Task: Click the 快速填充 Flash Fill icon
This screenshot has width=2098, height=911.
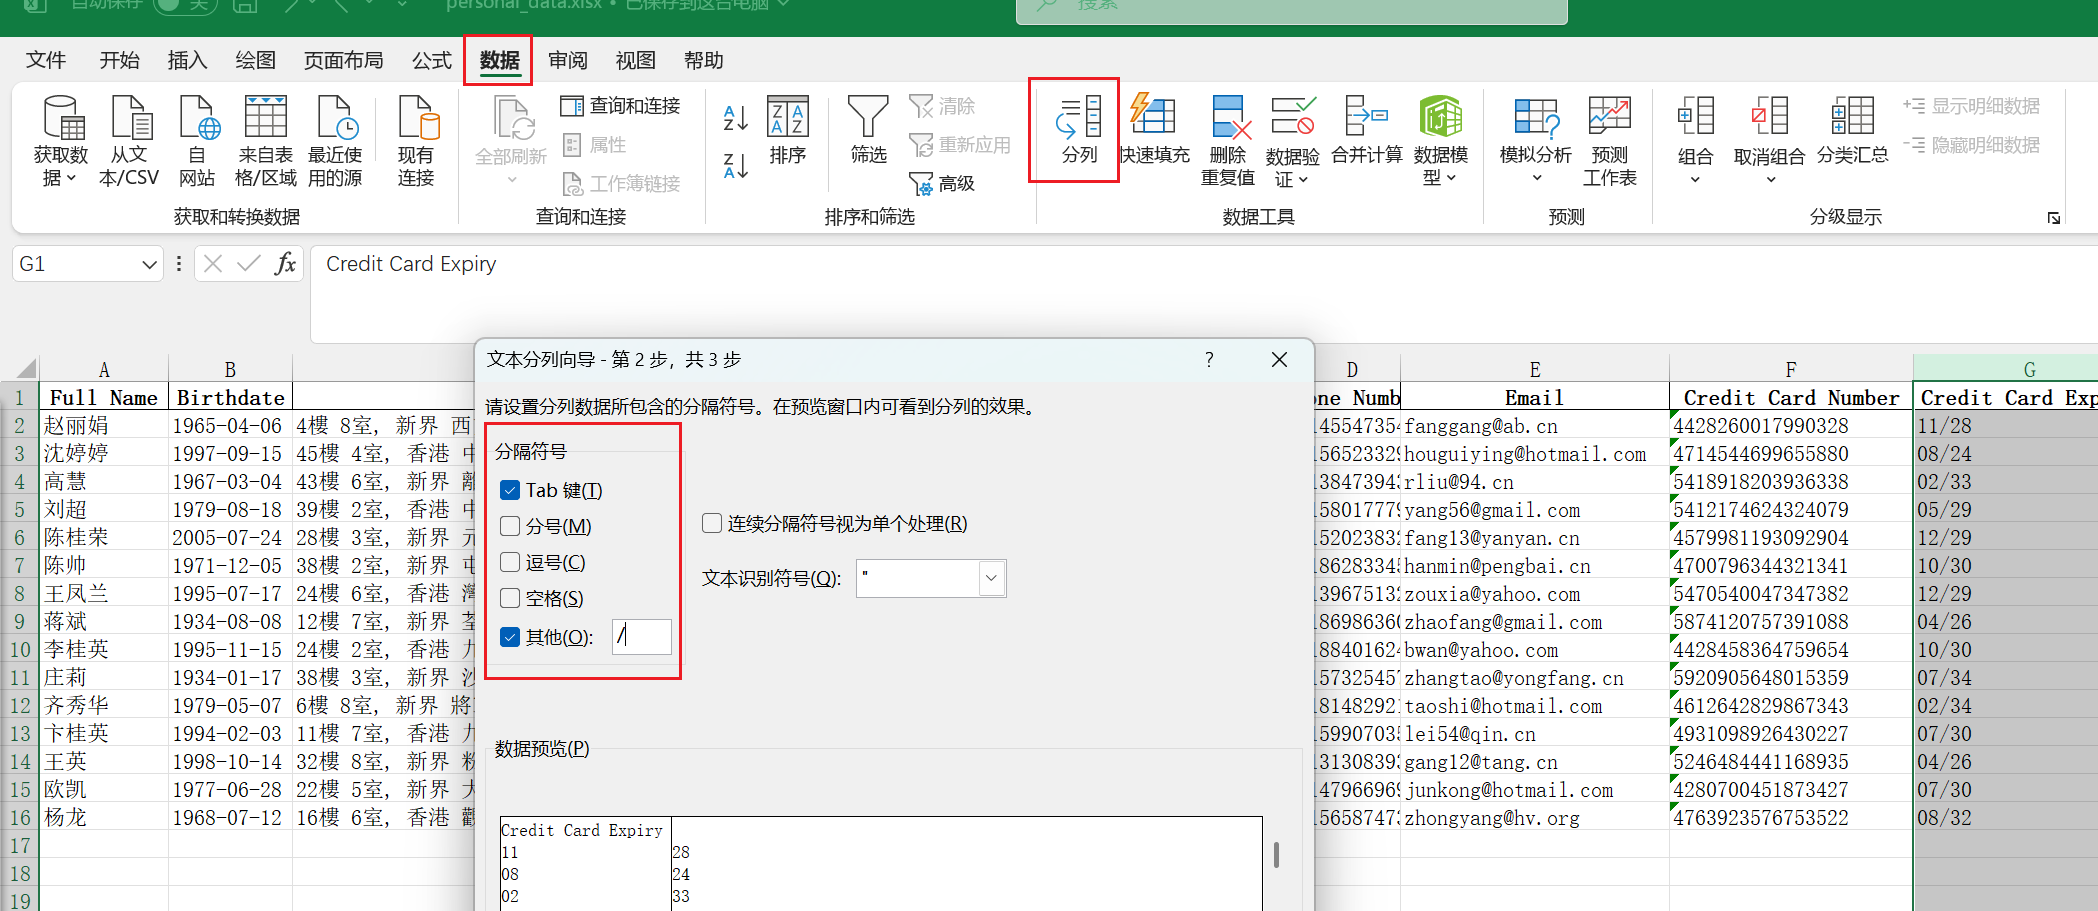Action: [x=1153, y=117]
